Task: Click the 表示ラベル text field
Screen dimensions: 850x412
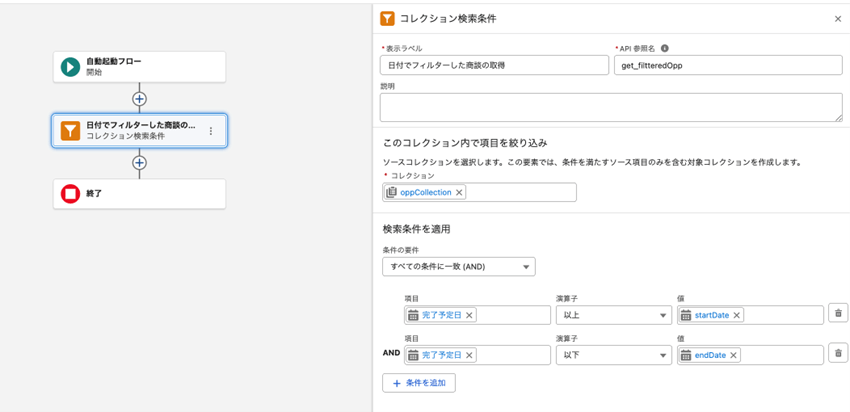Action: point(494,65)
